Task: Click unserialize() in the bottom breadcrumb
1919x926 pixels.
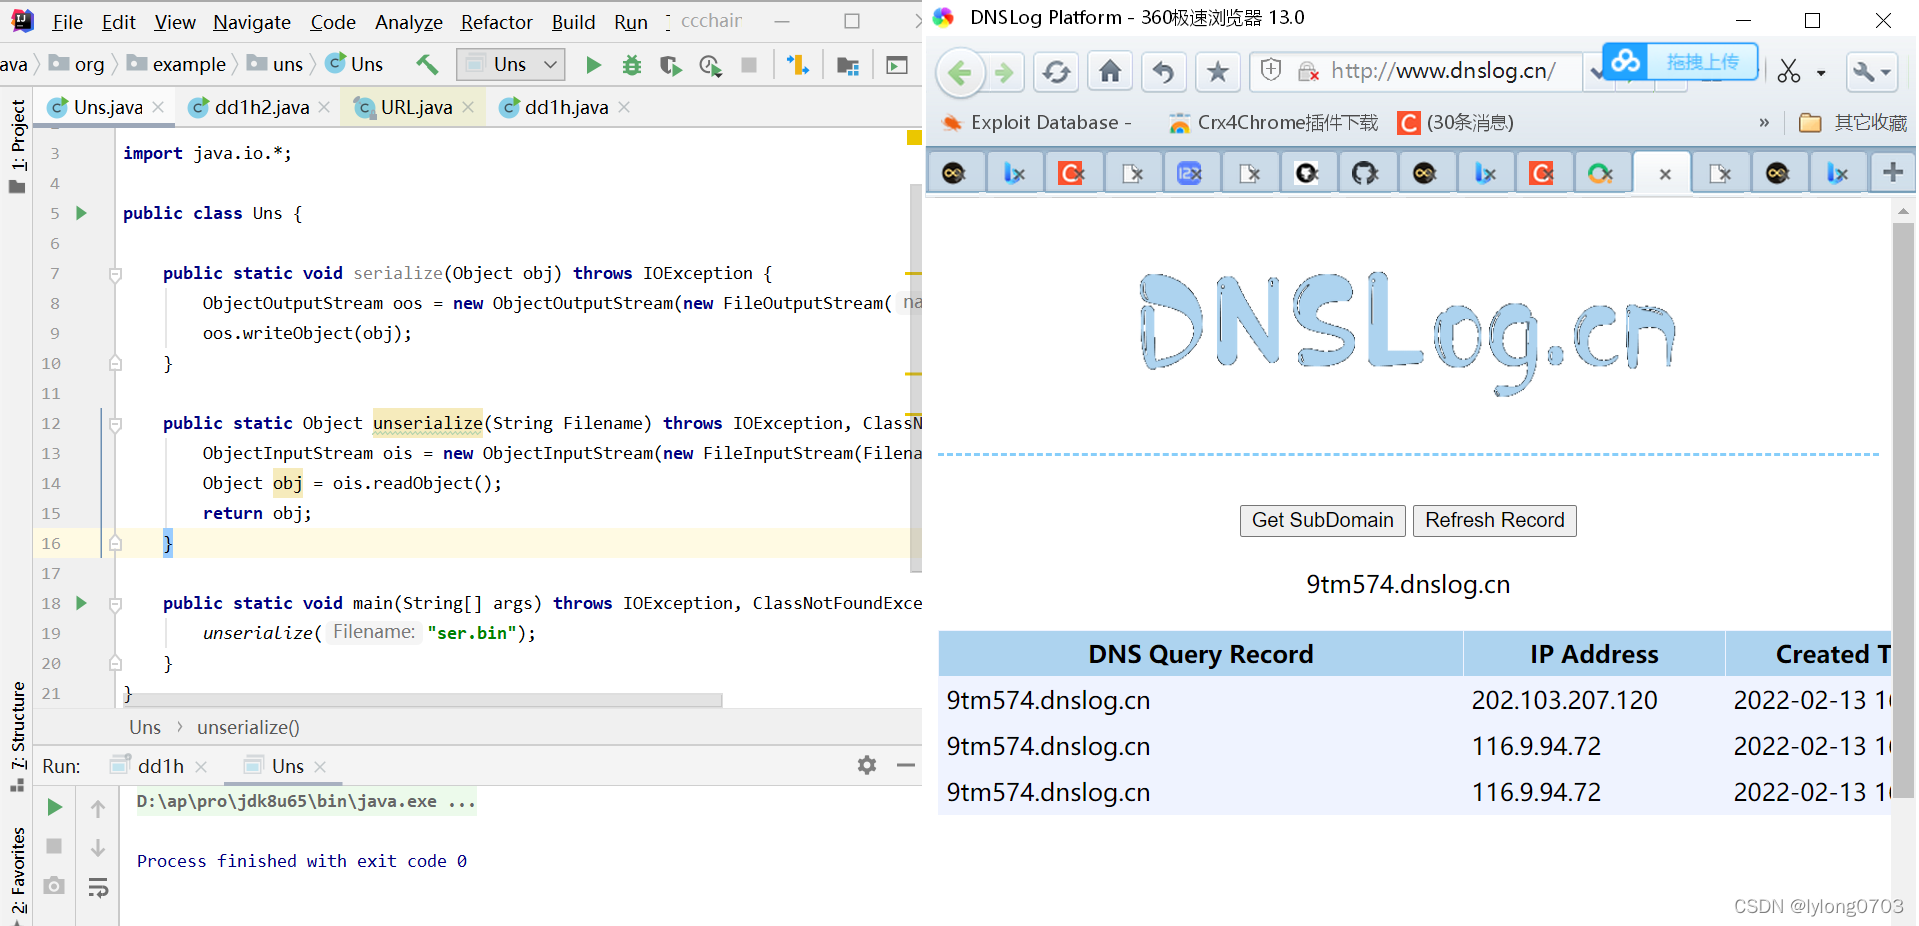Action: pos(248,727)
